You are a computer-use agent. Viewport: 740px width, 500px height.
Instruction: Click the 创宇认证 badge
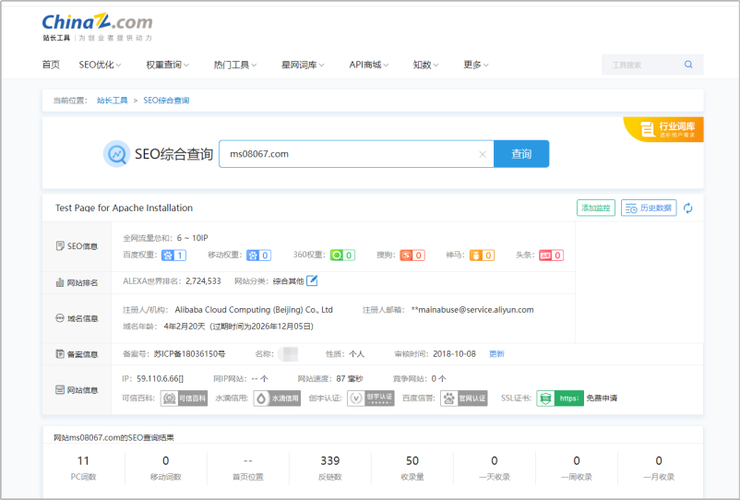tap(370, 398)
